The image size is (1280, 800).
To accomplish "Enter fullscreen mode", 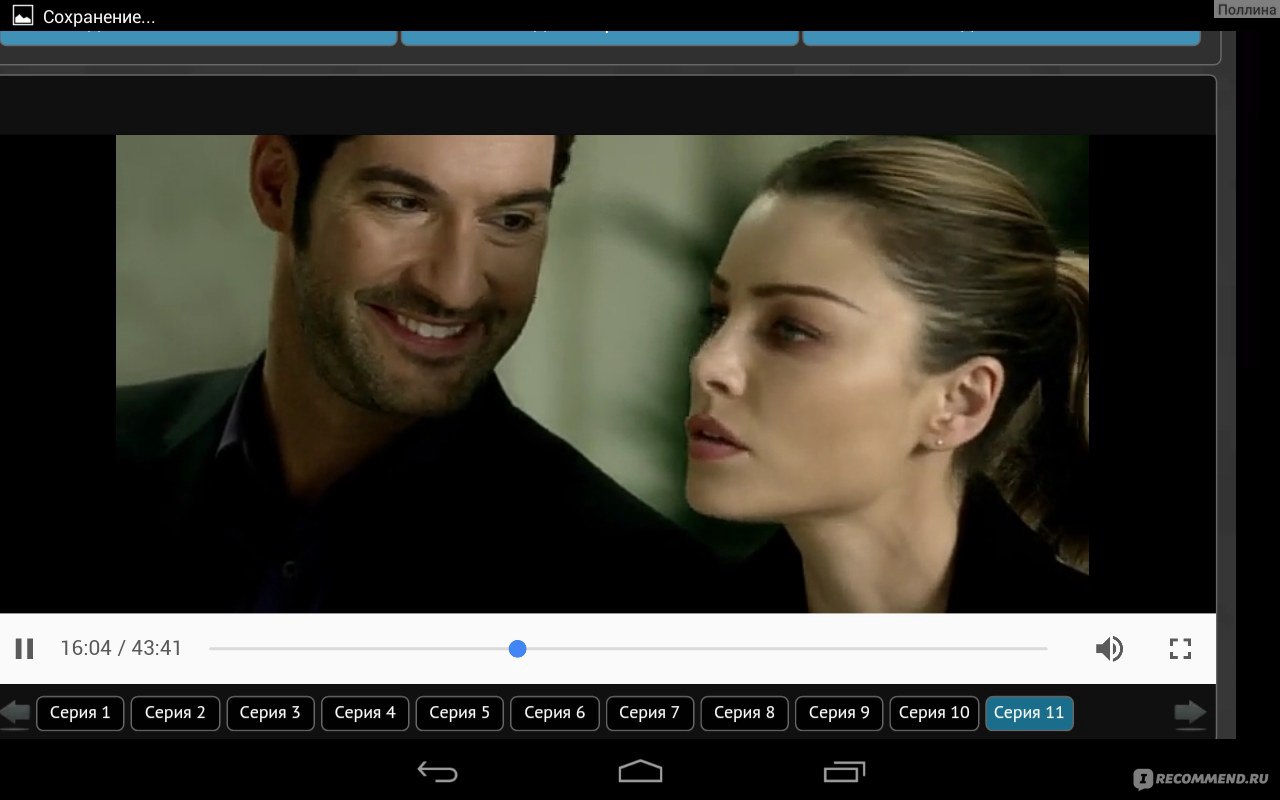I will tap(1181, 649).
